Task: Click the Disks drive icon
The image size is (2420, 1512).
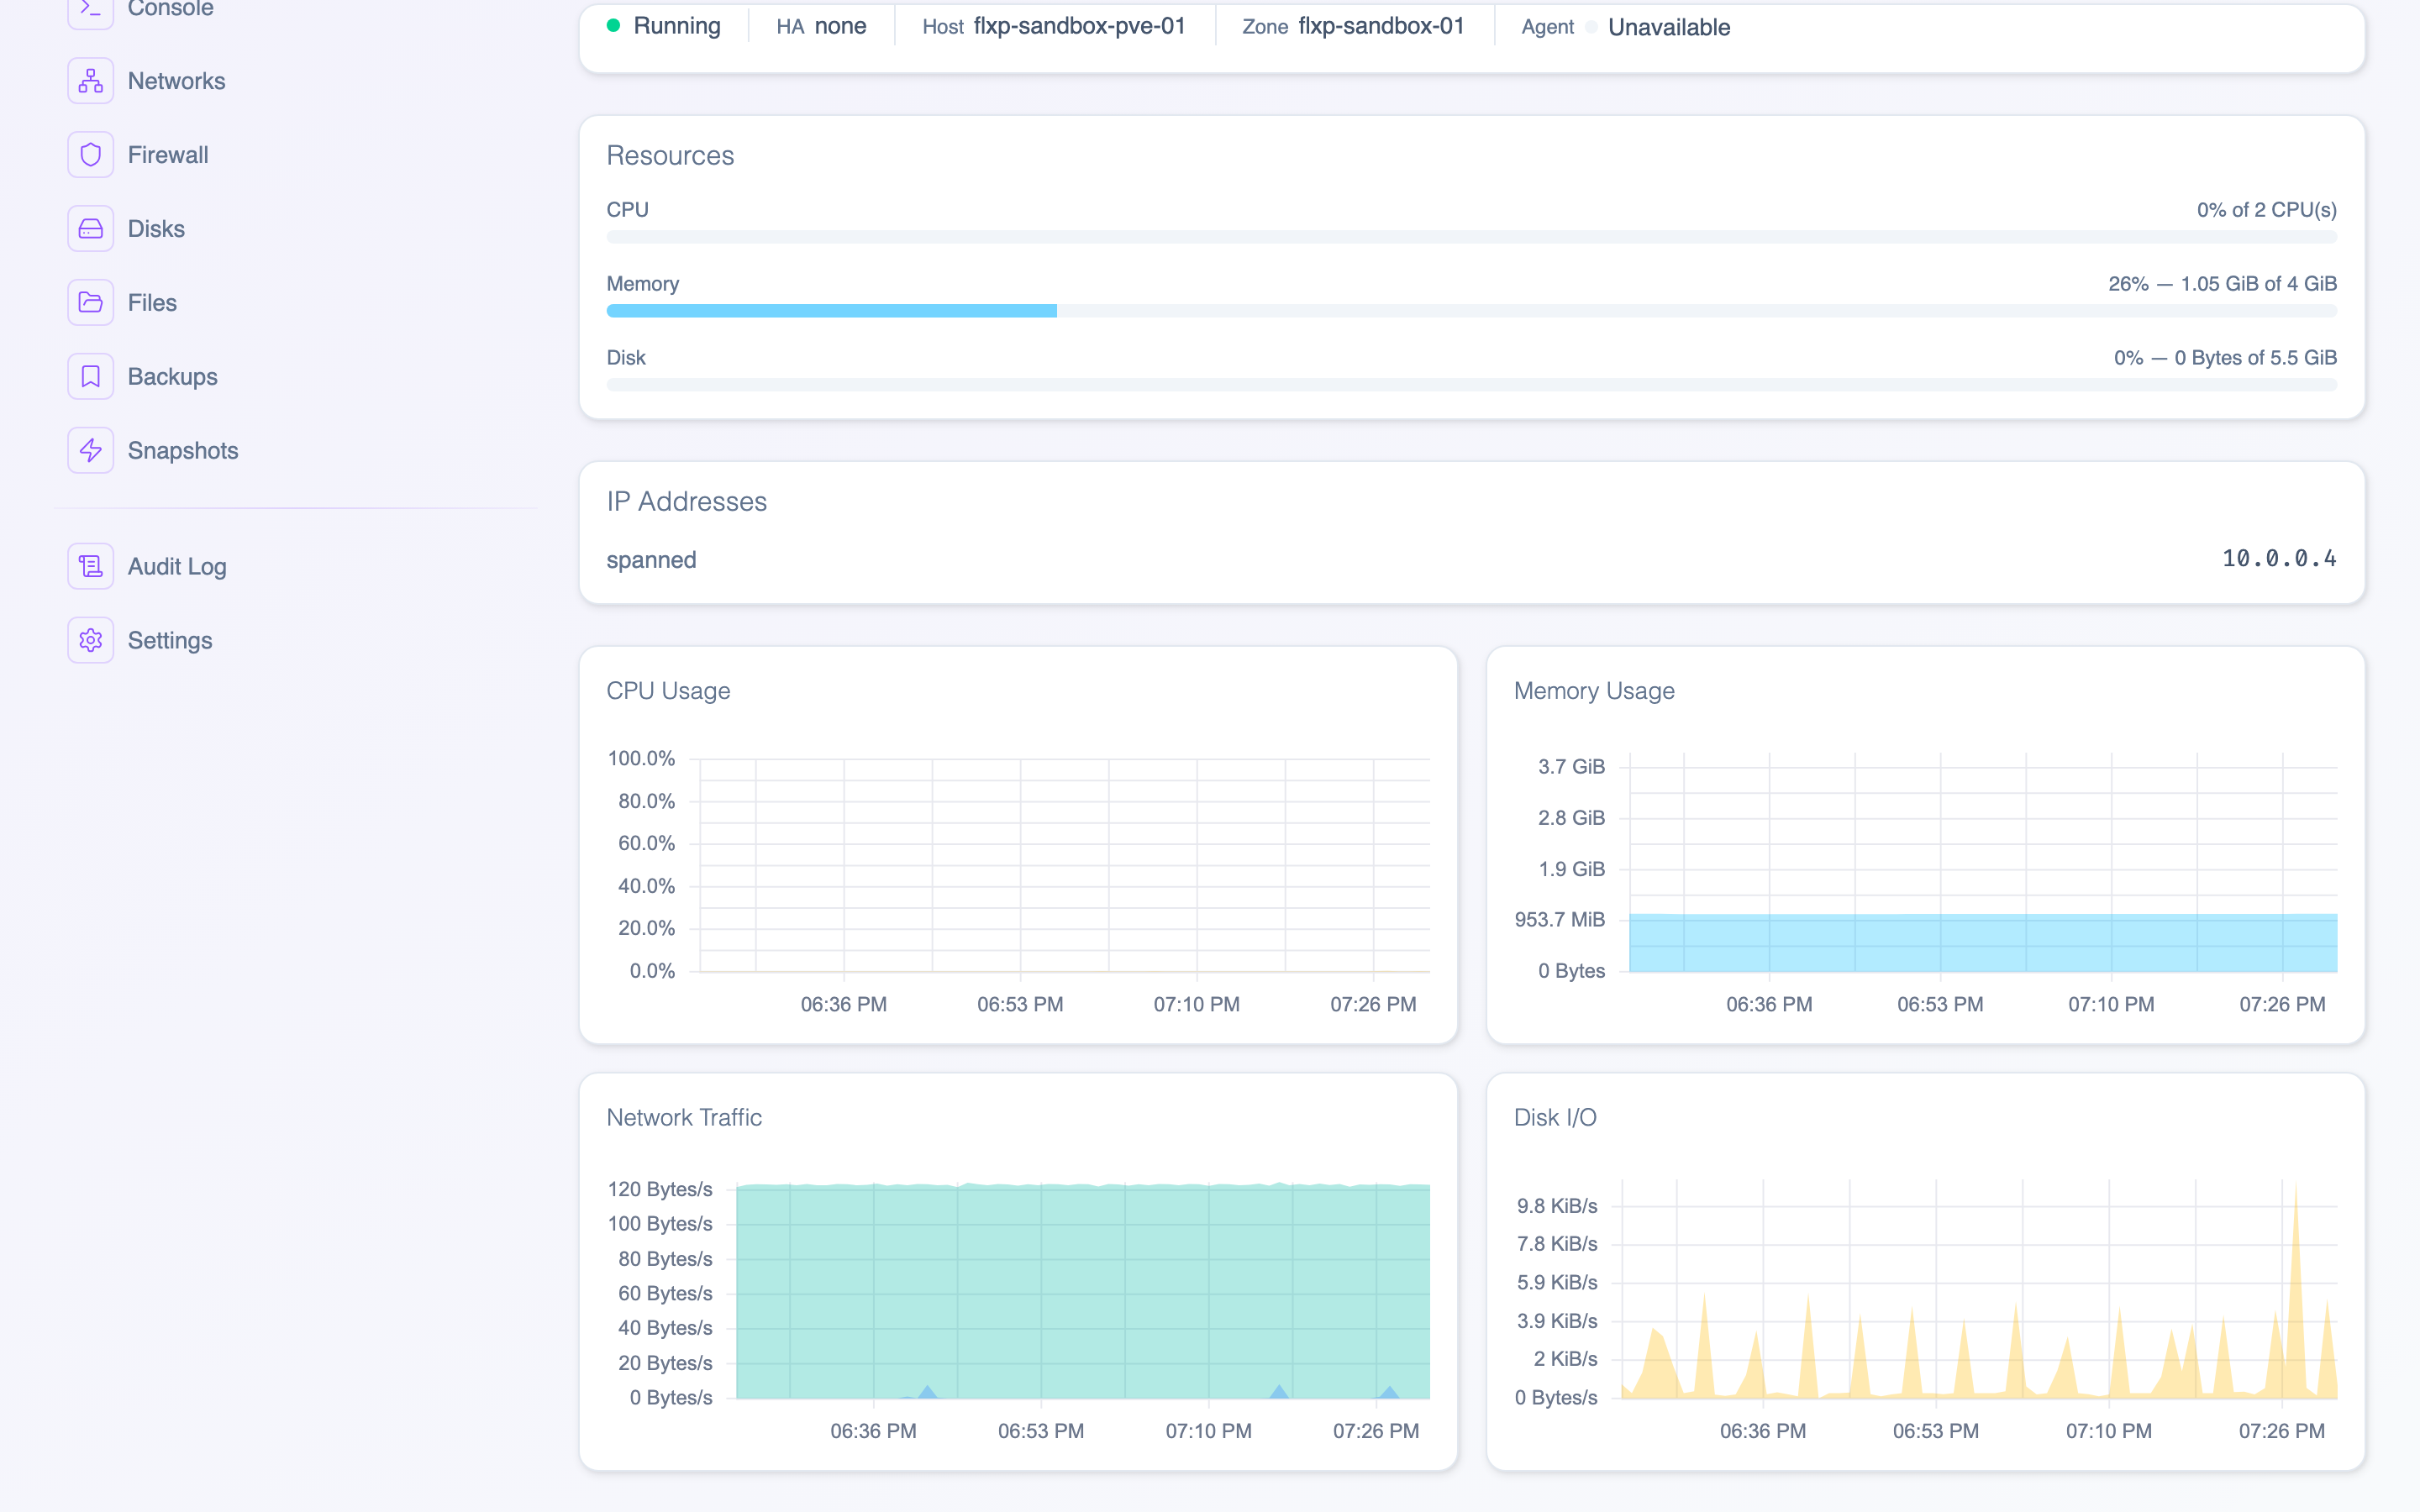Action: click(x=90, y=229)
